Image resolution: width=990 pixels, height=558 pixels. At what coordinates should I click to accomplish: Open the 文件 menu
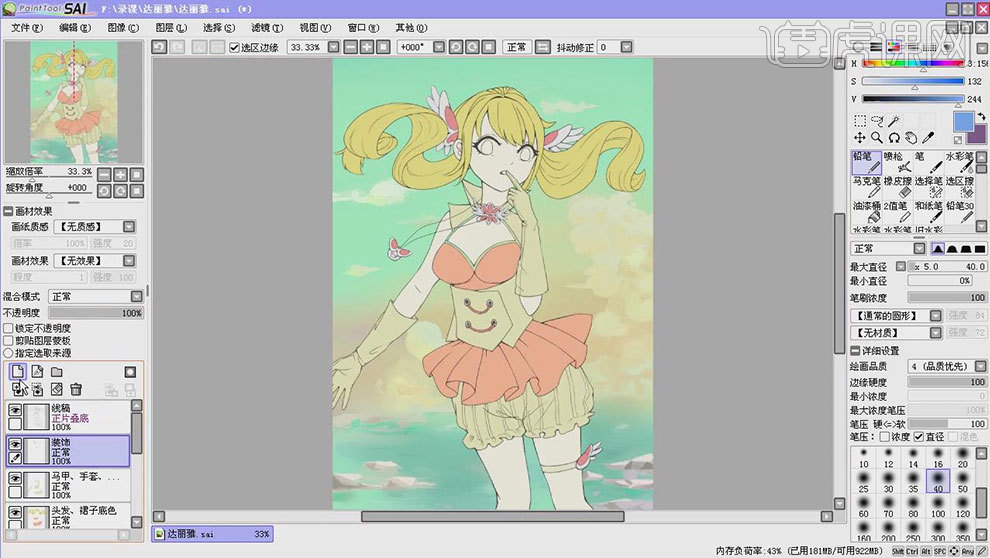tap(27, 28)
